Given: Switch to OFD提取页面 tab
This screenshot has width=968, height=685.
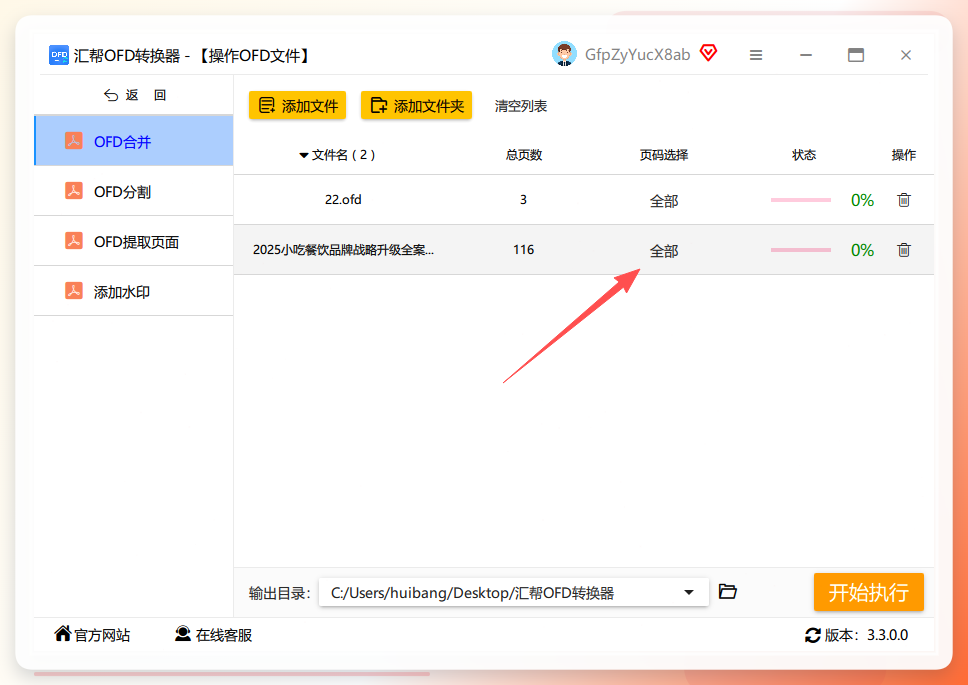Looking at the screenshot, I should point(134,241).
